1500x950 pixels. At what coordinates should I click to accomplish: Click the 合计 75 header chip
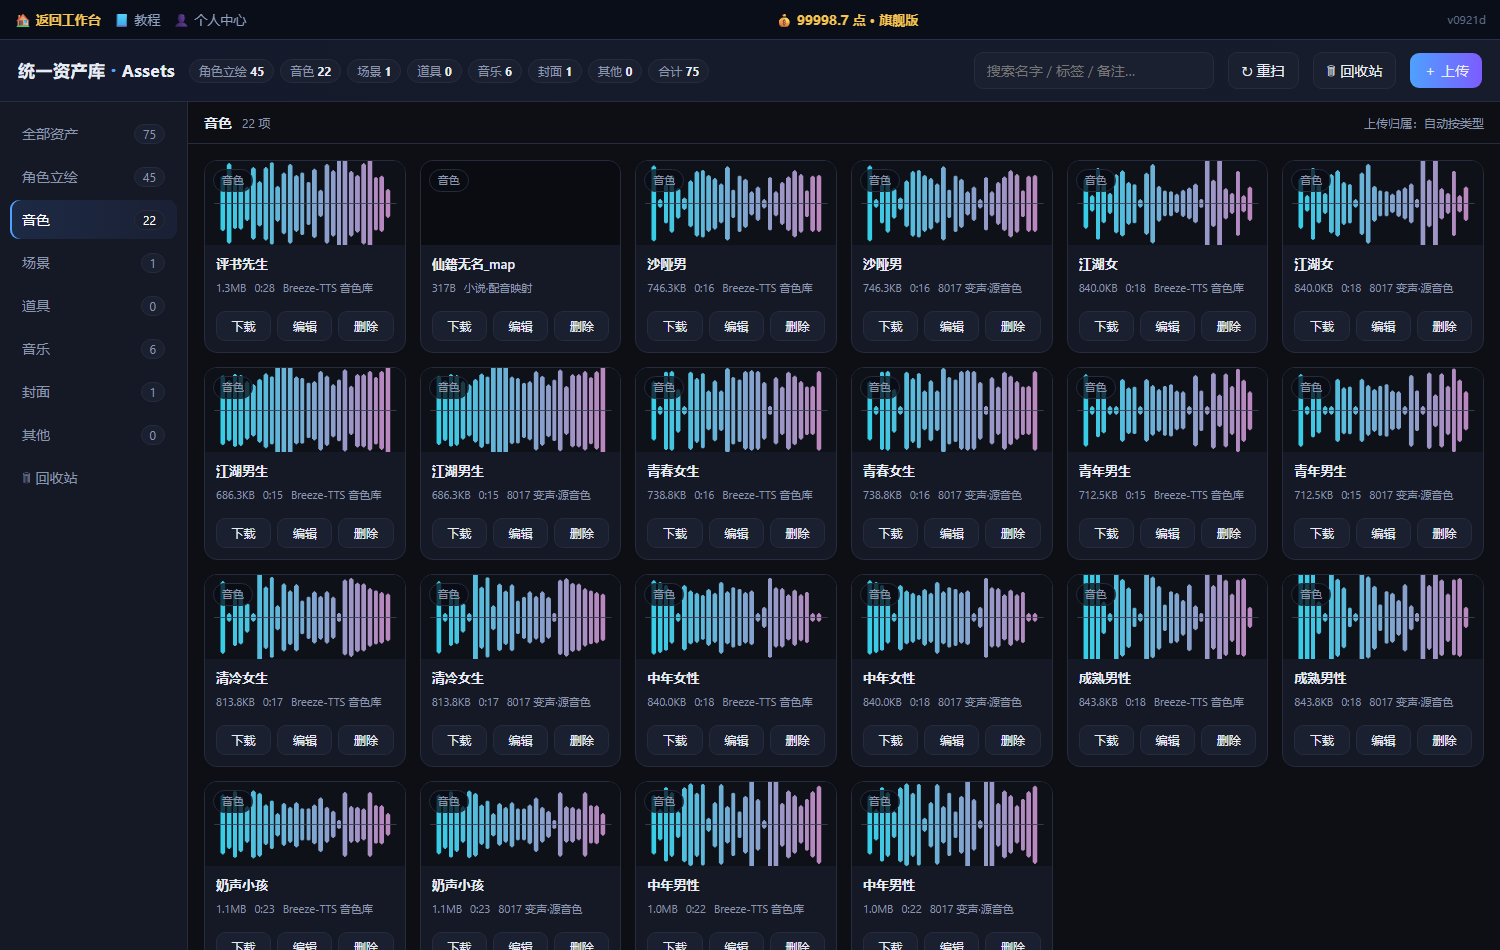coord(679,71)
